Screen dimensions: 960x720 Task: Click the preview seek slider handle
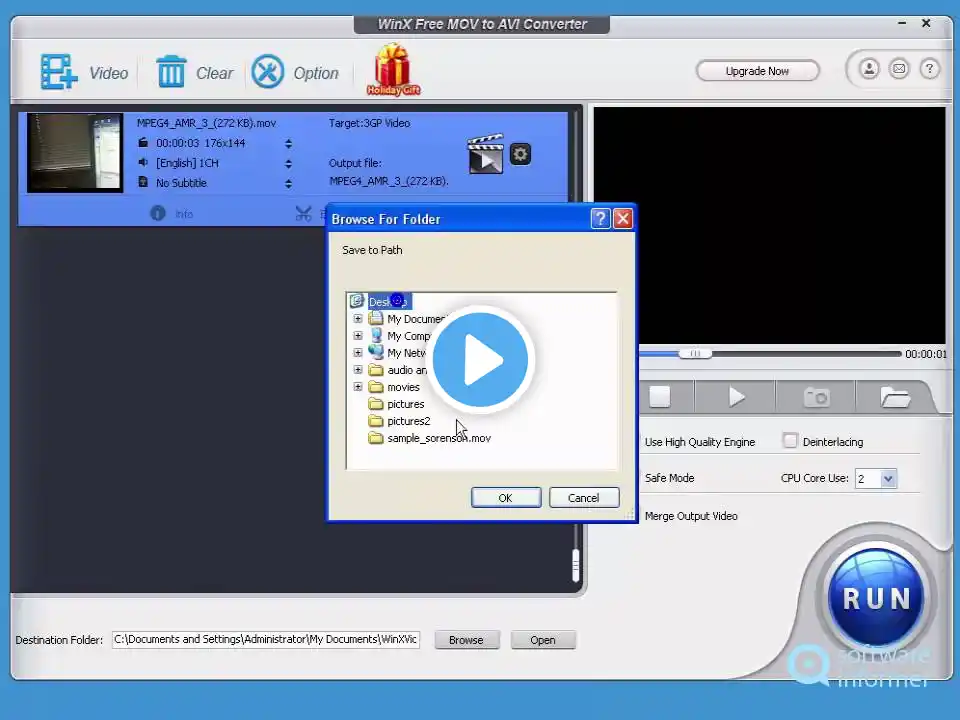click(694, 353)
